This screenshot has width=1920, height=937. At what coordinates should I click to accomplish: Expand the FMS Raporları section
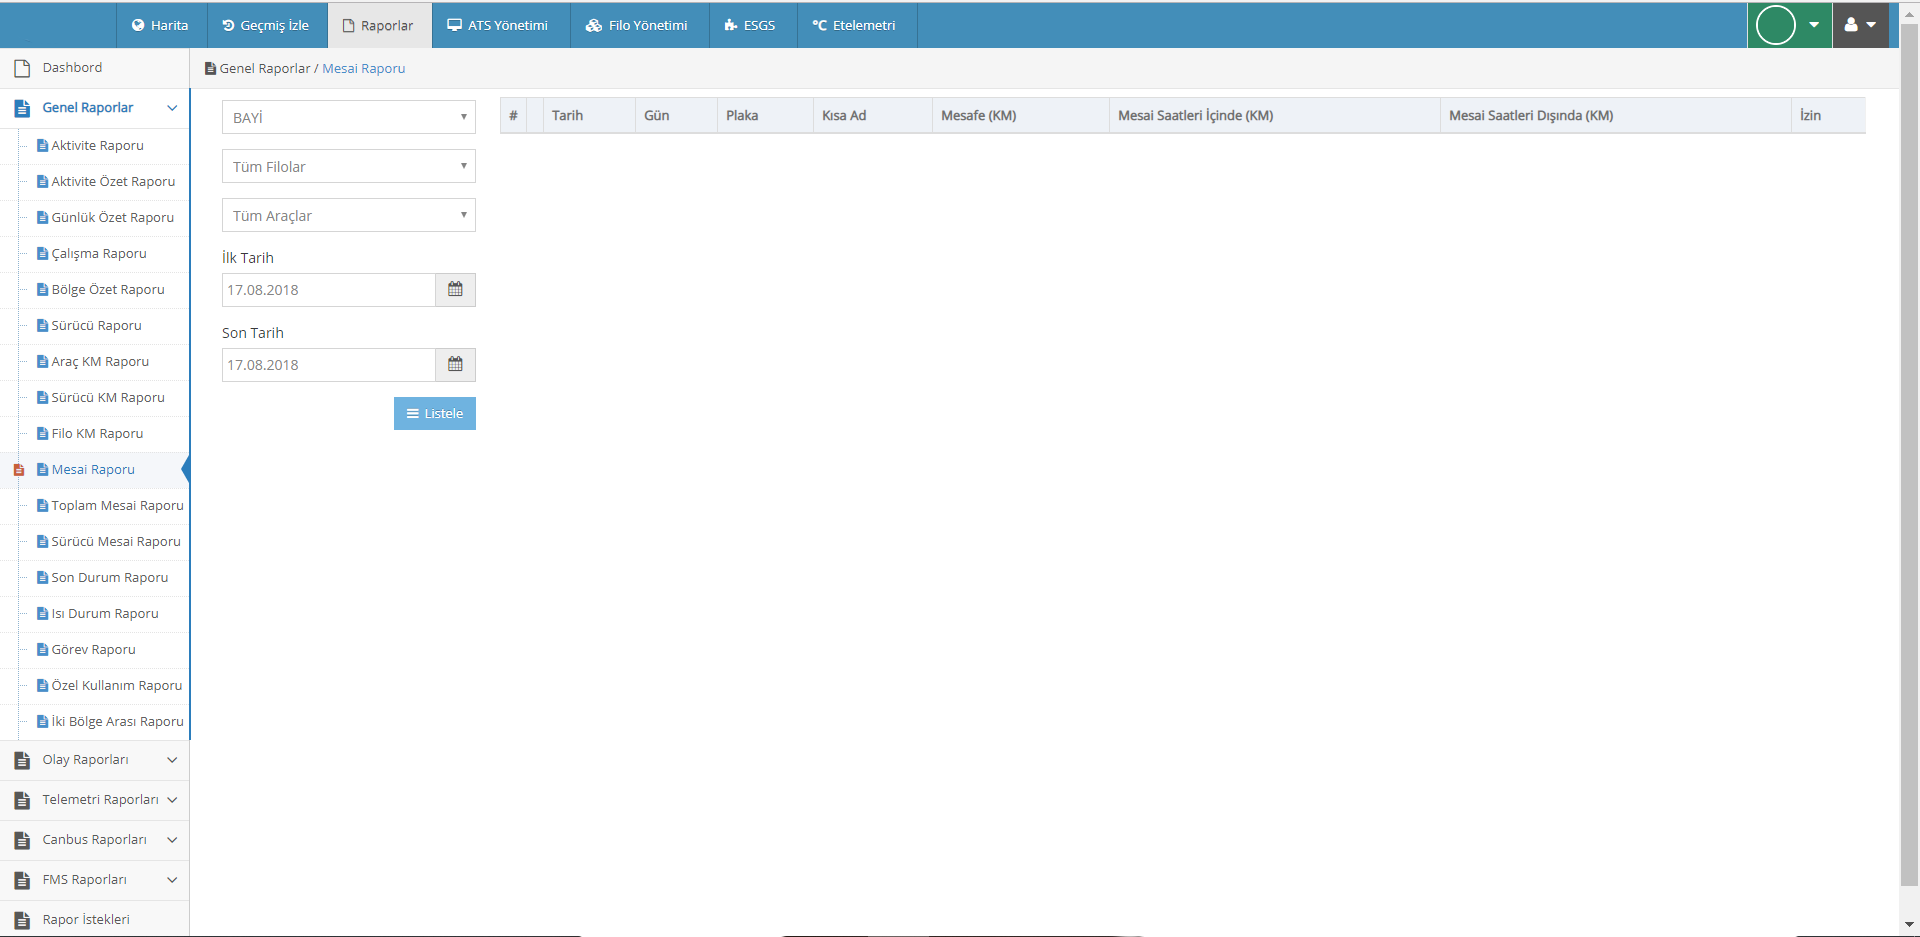pos(172,880)
